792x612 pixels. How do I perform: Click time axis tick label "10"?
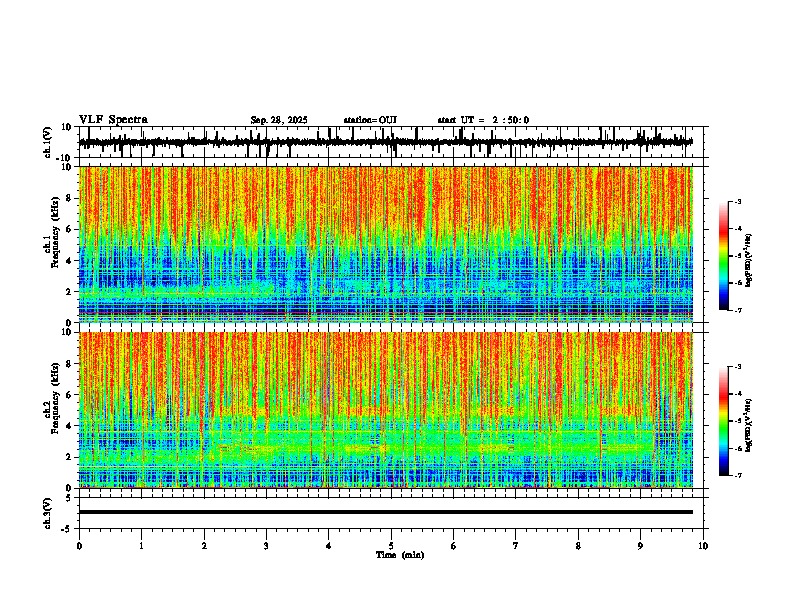point(703,546)
